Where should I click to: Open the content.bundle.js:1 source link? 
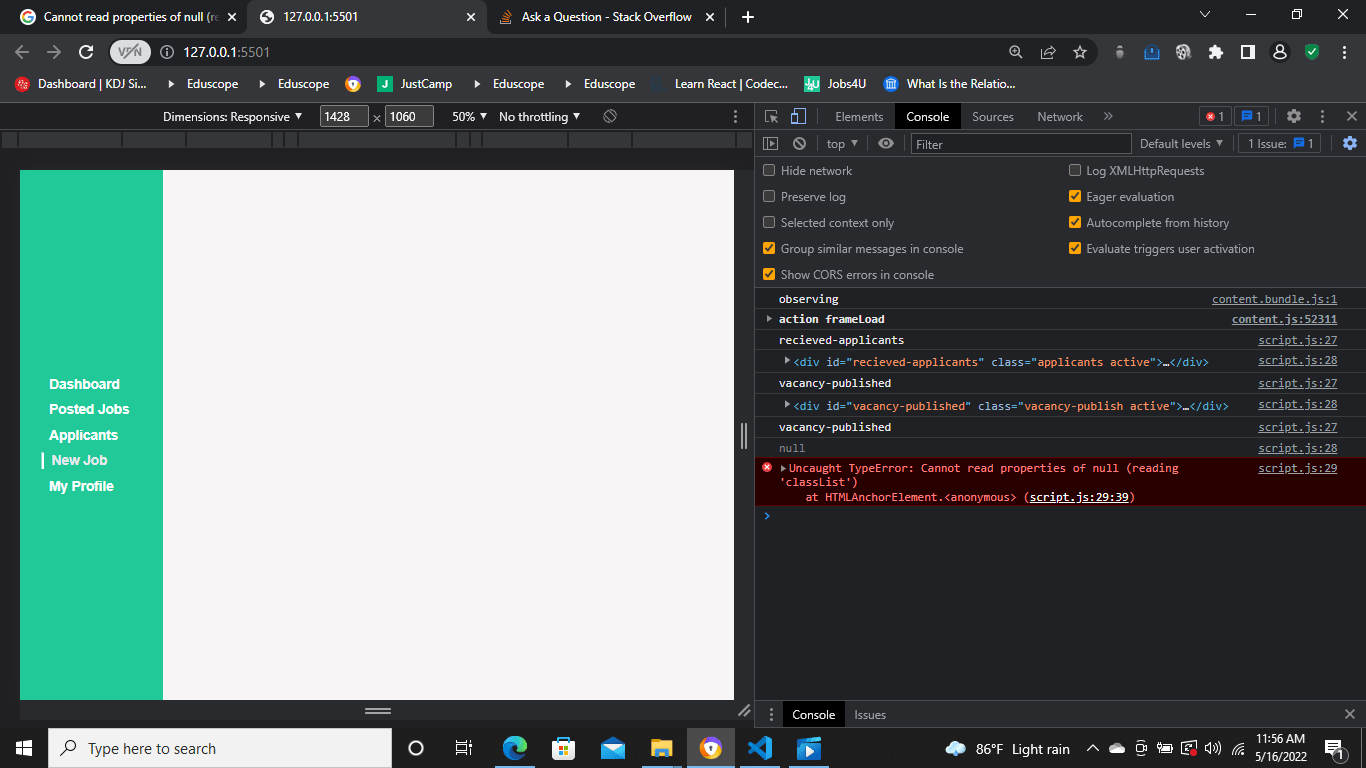[x=1274, y=299]
